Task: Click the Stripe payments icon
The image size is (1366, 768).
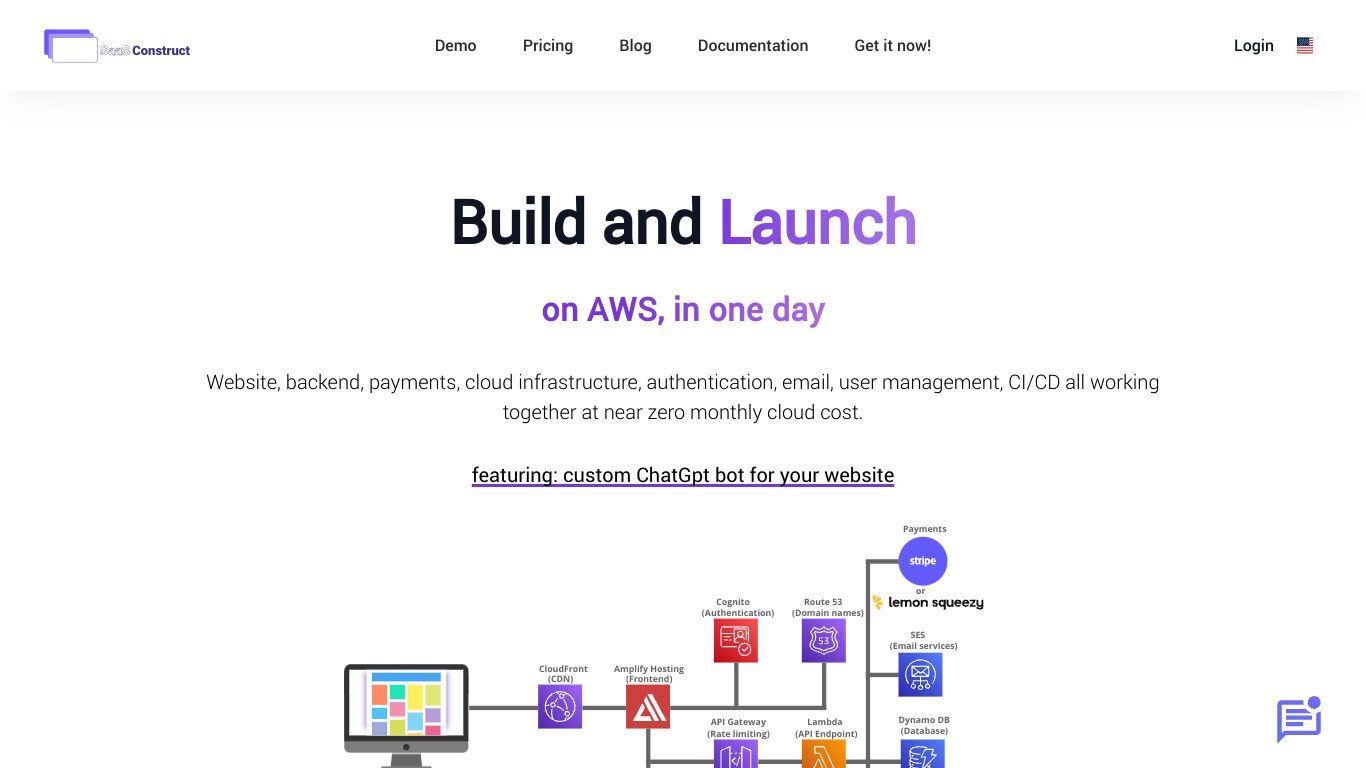Action: pyautogui.click(x=923, y=561)
